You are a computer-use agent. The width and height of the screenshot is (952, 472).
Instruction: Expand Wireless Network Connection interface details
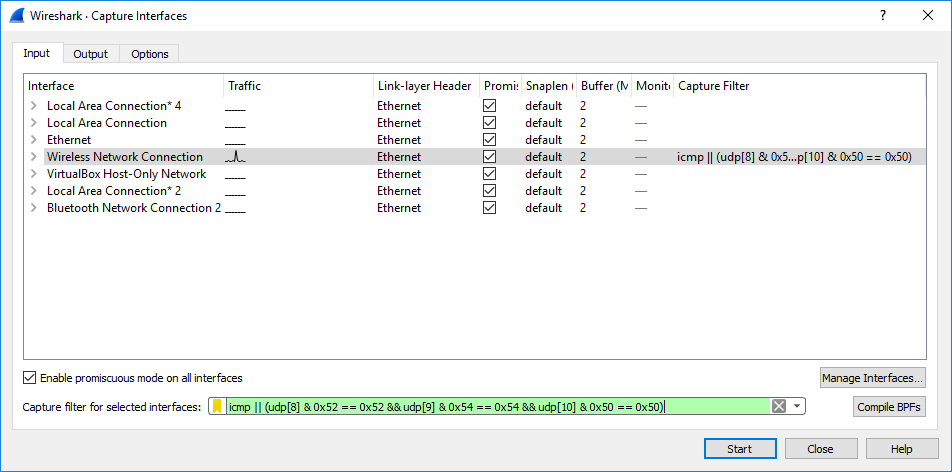(34, 157)
